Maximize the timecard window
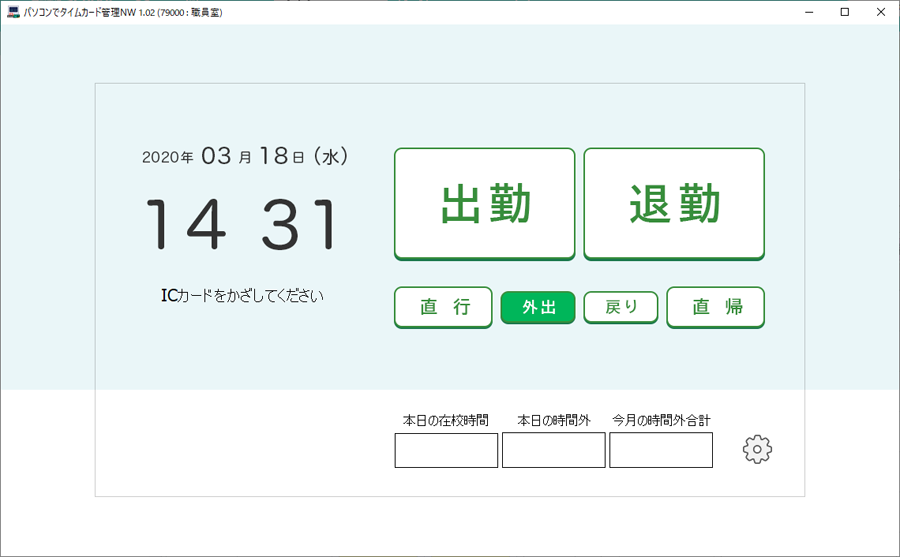Screen dimensions: 900x557 pyautogui.click(x=845, y=12)
